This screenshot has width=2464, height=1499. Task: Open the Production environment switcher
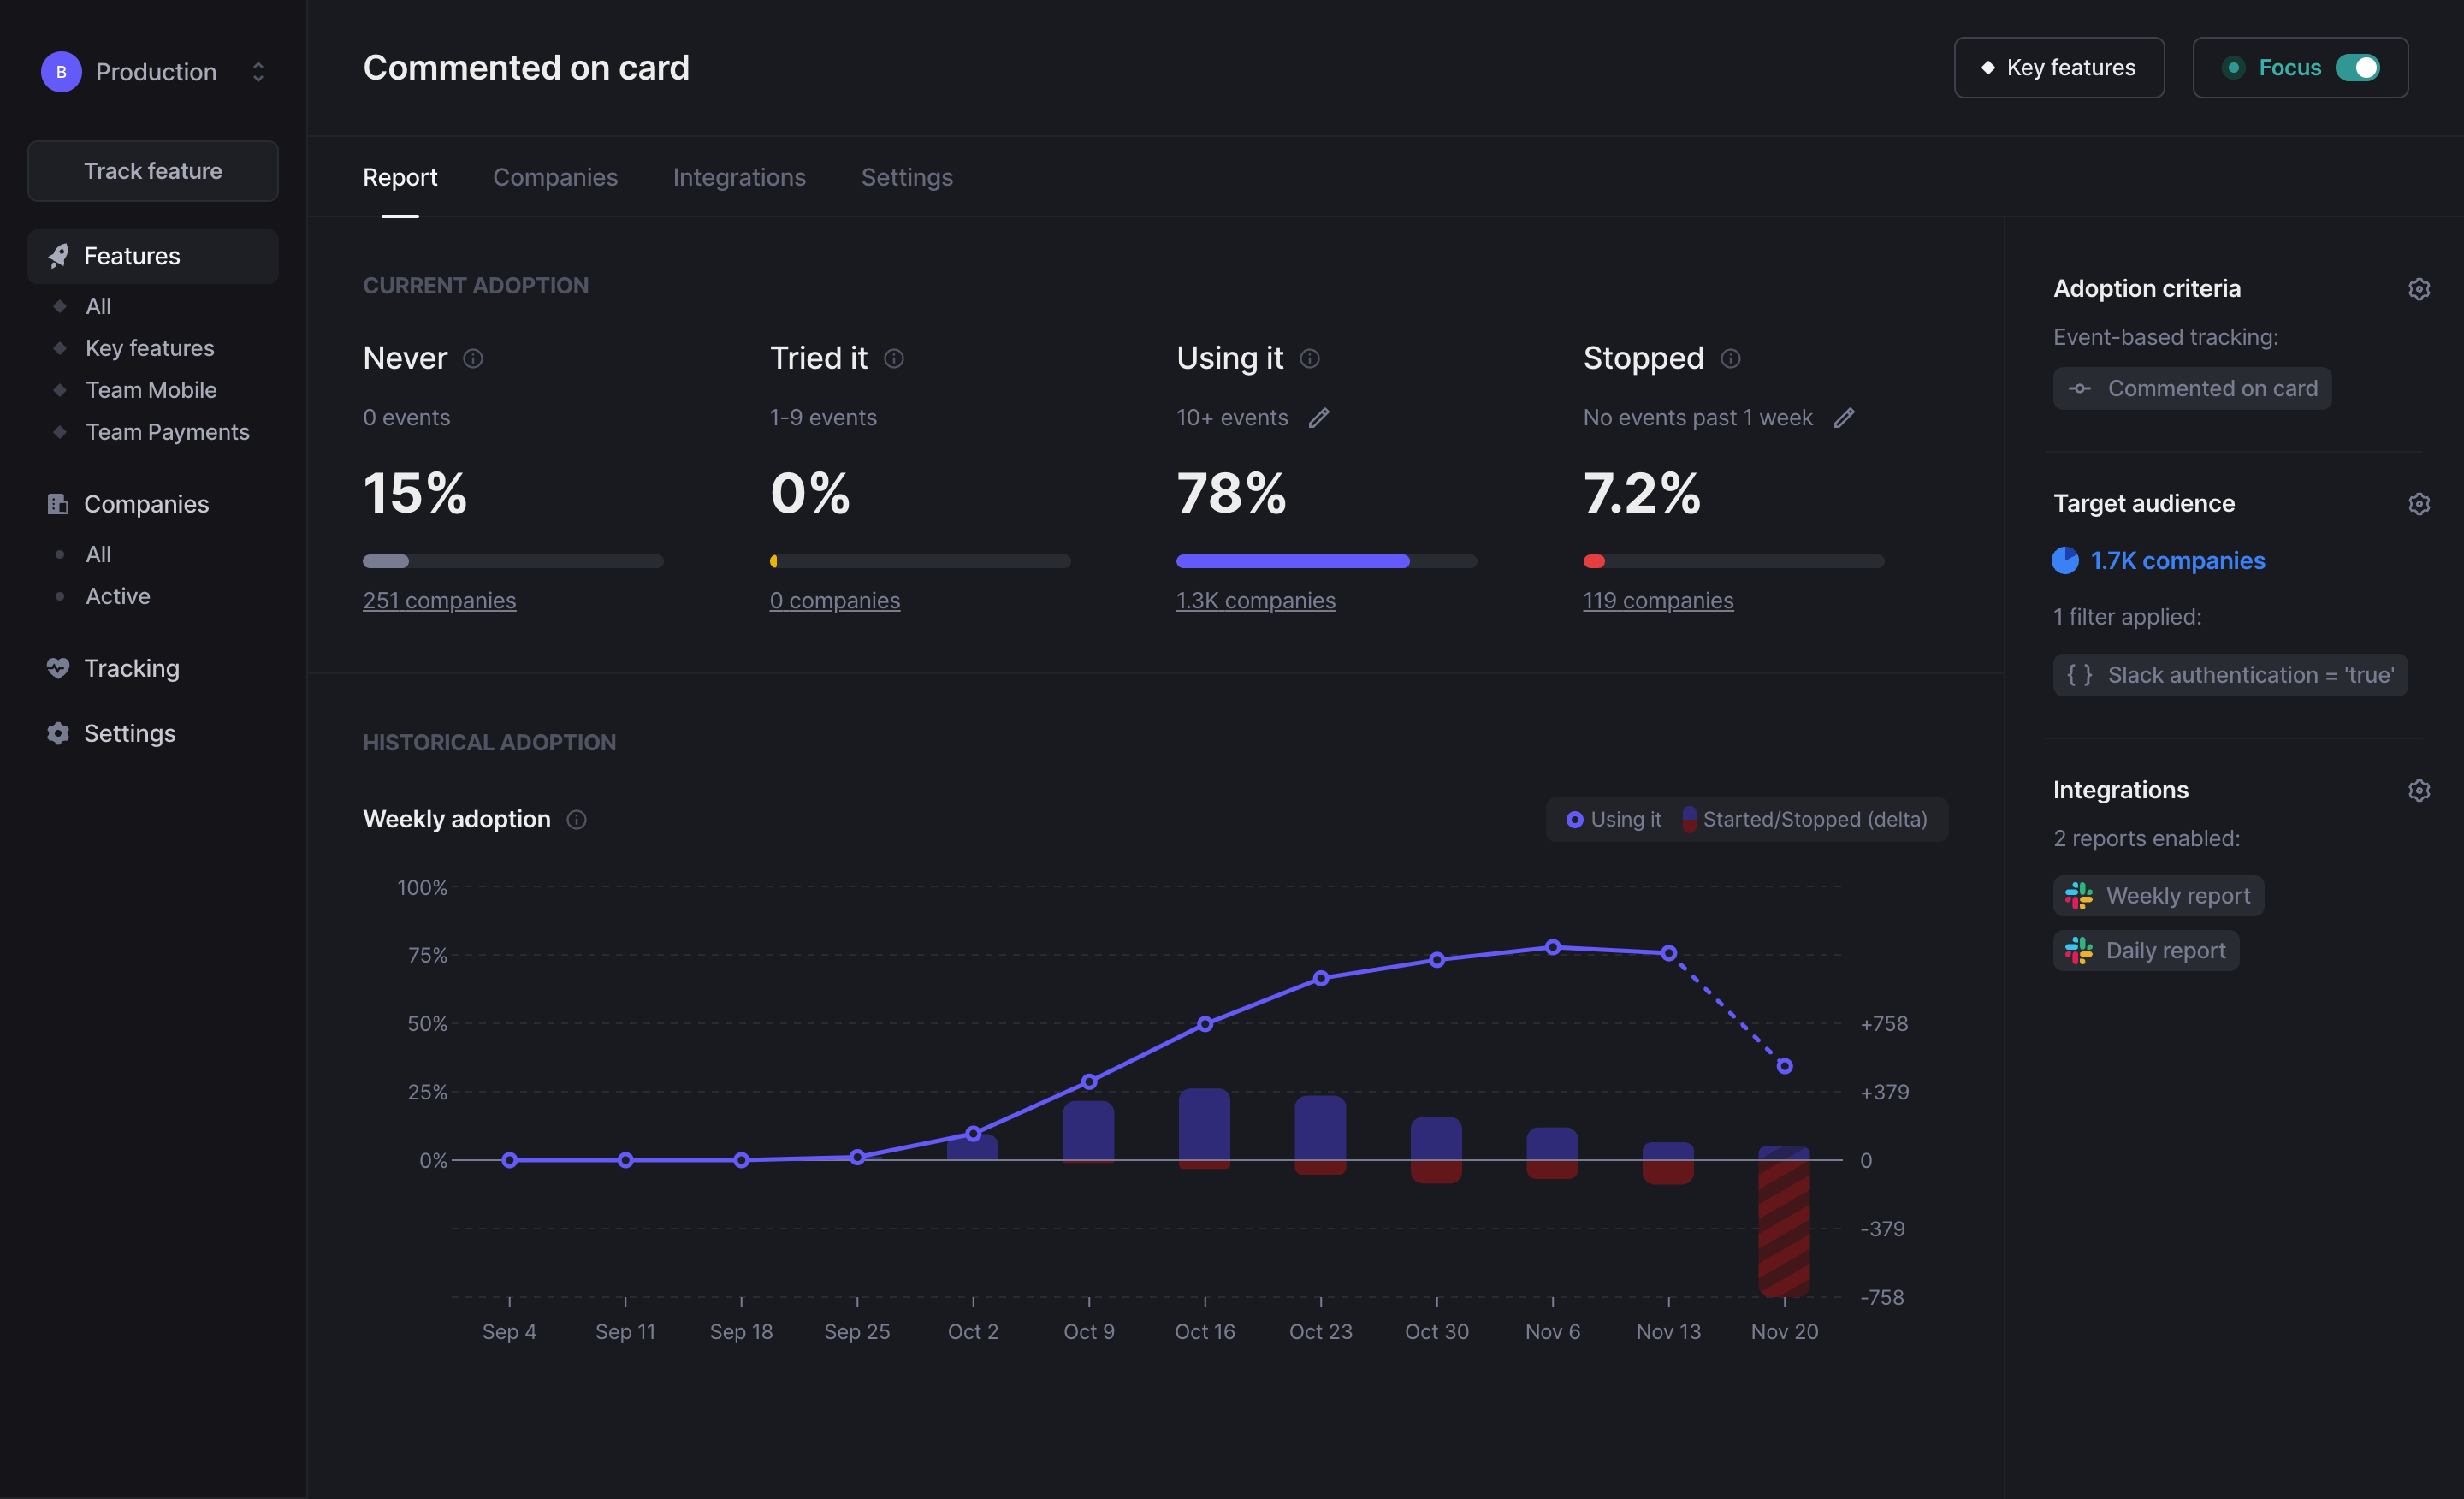point(154,72)
